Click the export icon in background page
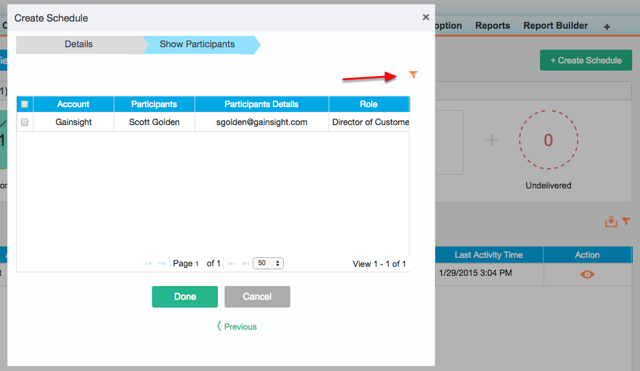This screenshot has width=640, height=371. click(611, 222)
